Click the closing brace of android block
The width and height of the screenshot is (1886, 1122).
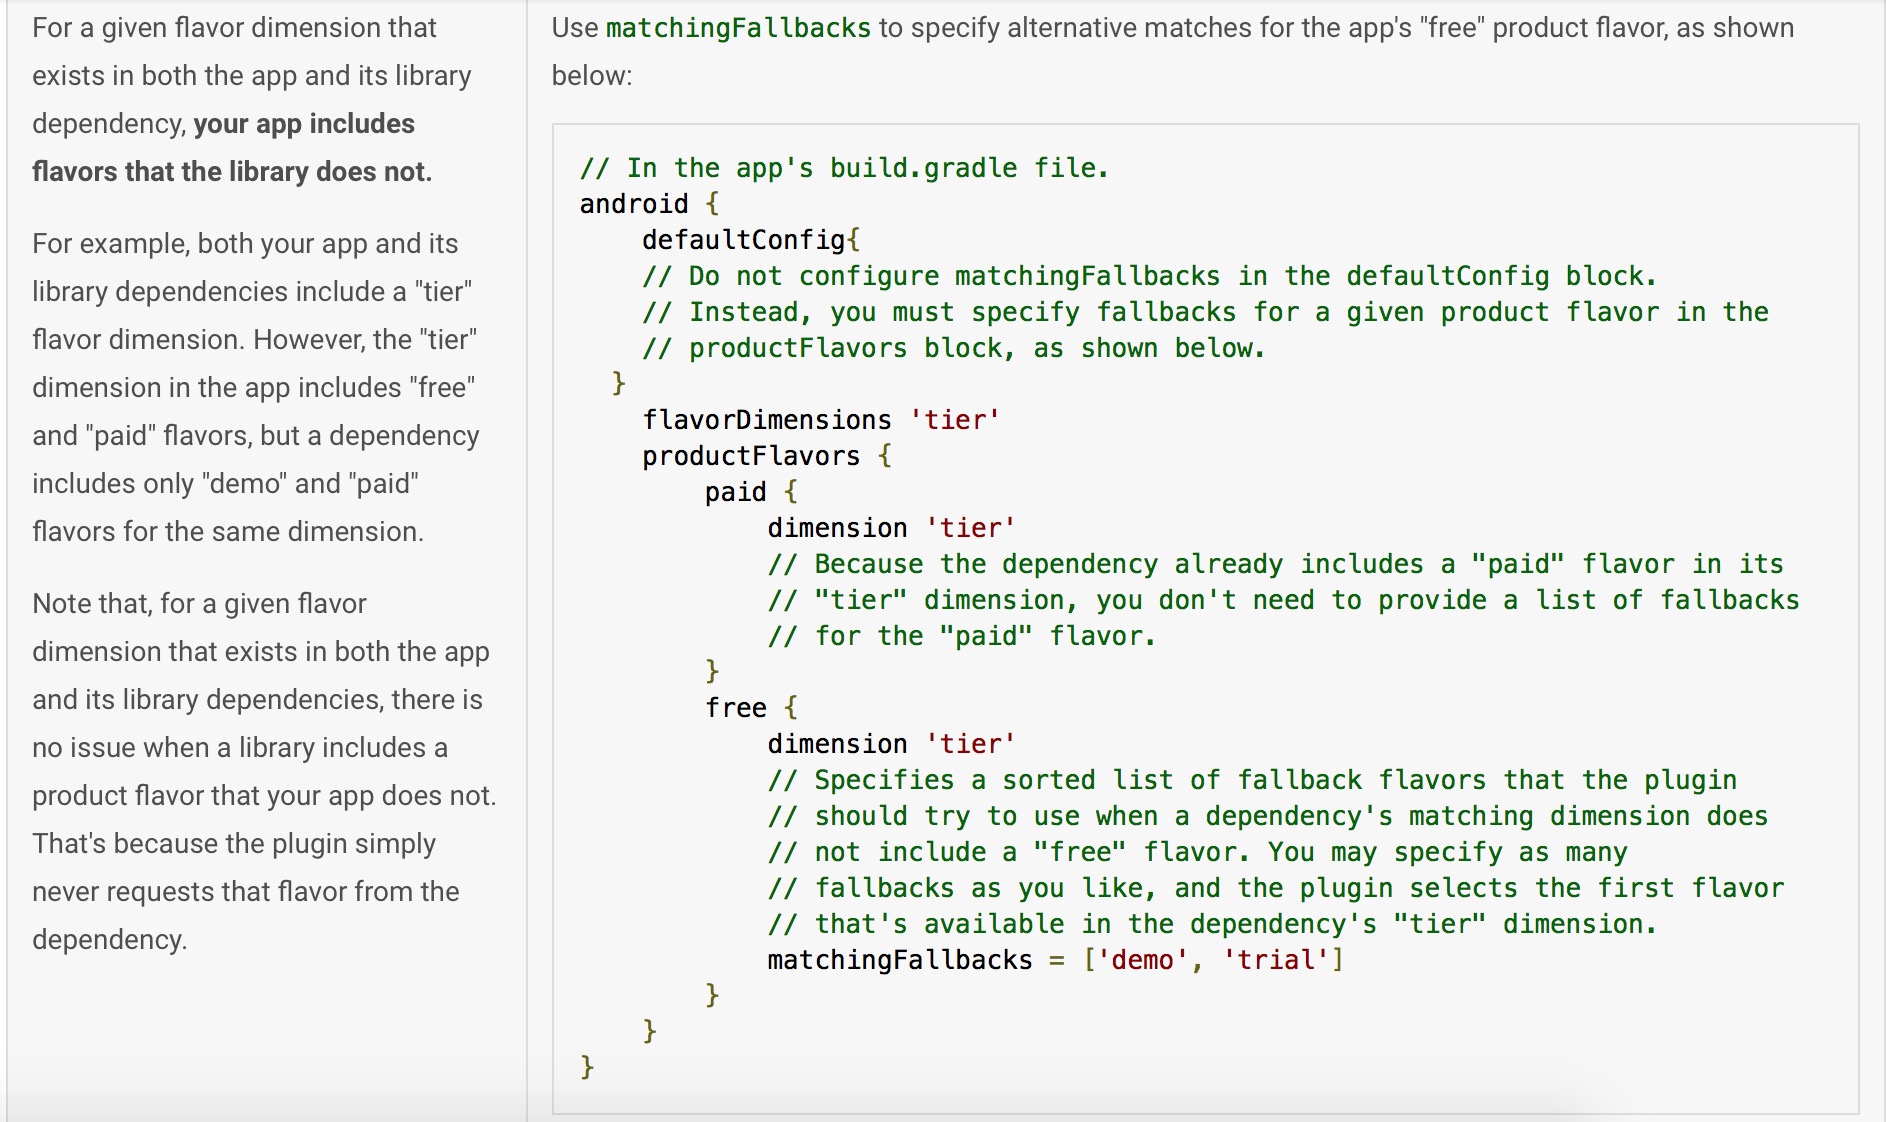(586, 1066)
